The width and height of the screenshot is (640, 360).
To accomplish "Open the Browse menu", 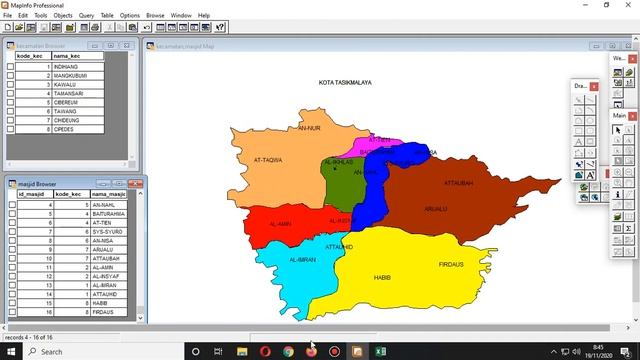I will 155,16.
